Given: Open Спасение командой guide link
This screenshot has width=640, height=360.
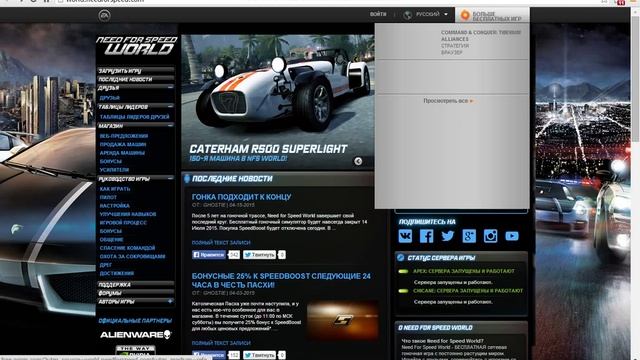Looking at the screenshot, I should point(127,248).
